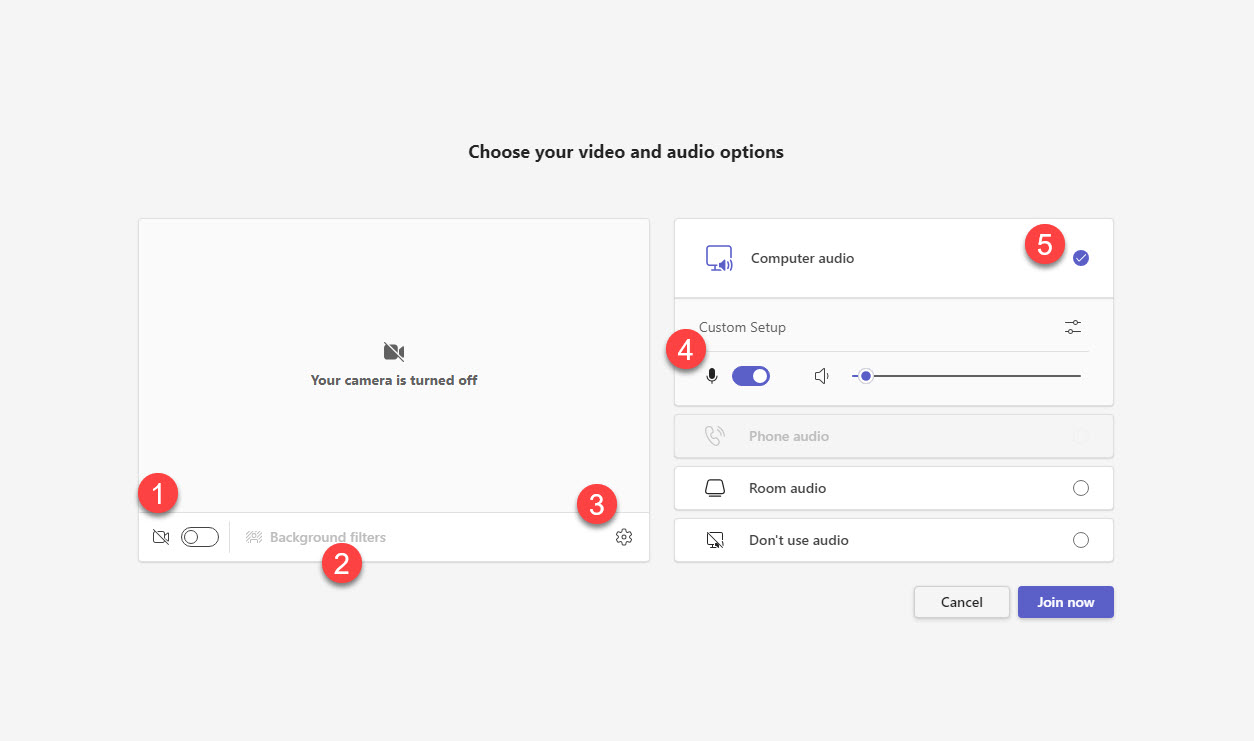This screenshot has width=1254, height=741.
Task: Click the Computer audio monitor icon
Action: (719, 259)
